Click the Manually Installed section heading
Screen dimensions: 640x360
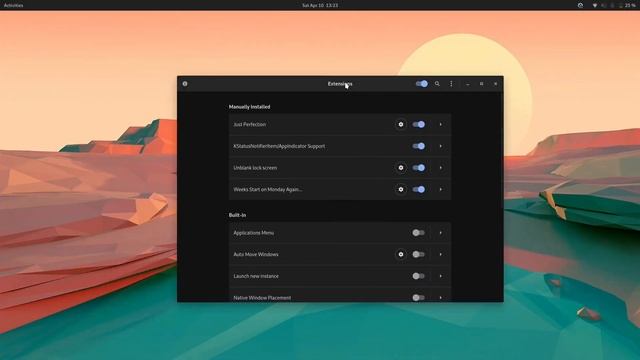pos(249,107)
